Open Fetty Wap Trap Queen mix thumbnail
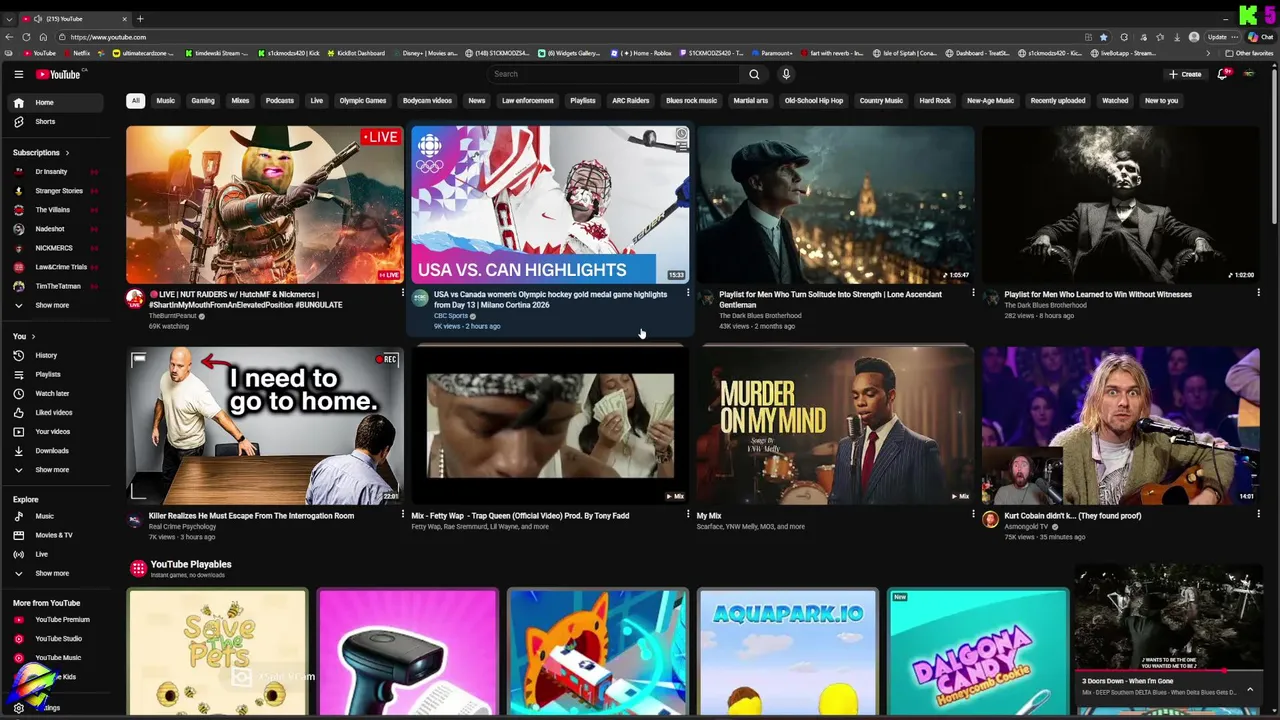1280x720 pixels. point(550,426)
